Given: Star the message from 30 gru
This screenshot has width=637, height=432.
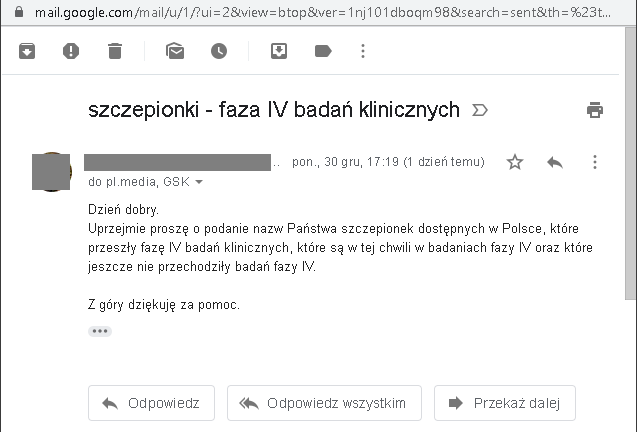Looking at the screenshot, I should [x=515, y=162].
